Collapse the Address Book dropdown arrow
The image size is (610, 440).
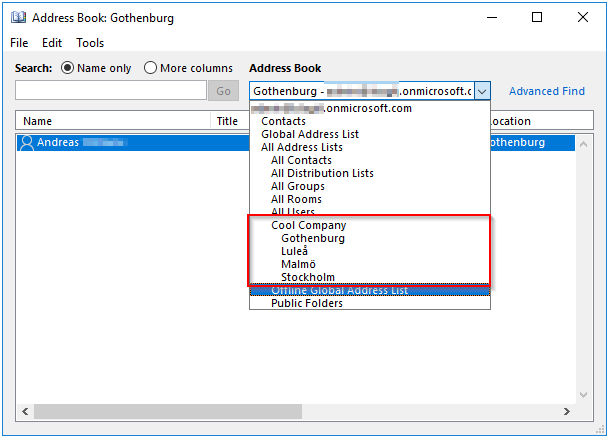point(482,91)
